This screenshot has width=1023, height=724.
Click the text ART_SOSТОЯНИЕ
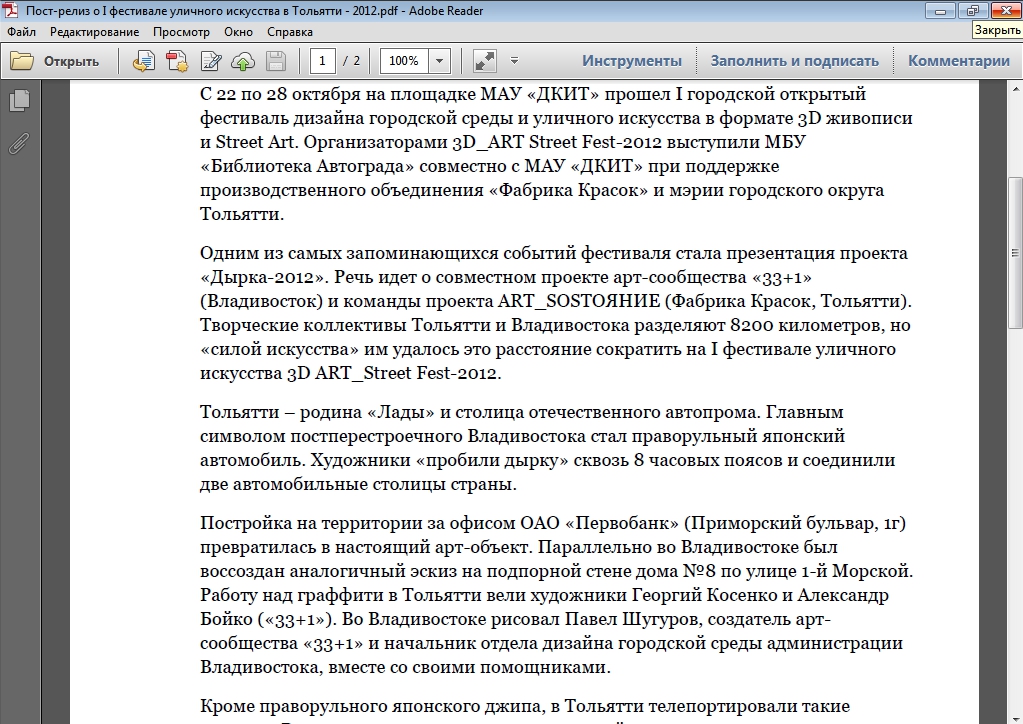579,301
